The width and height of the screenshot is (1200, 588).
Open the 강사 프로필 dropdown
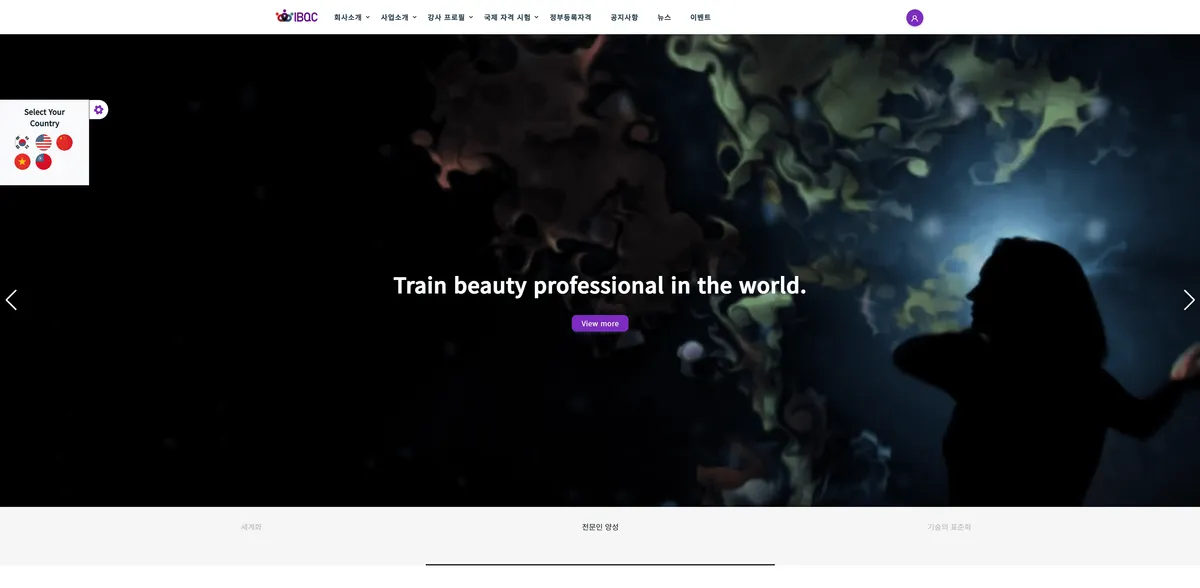tap(450, 18)
